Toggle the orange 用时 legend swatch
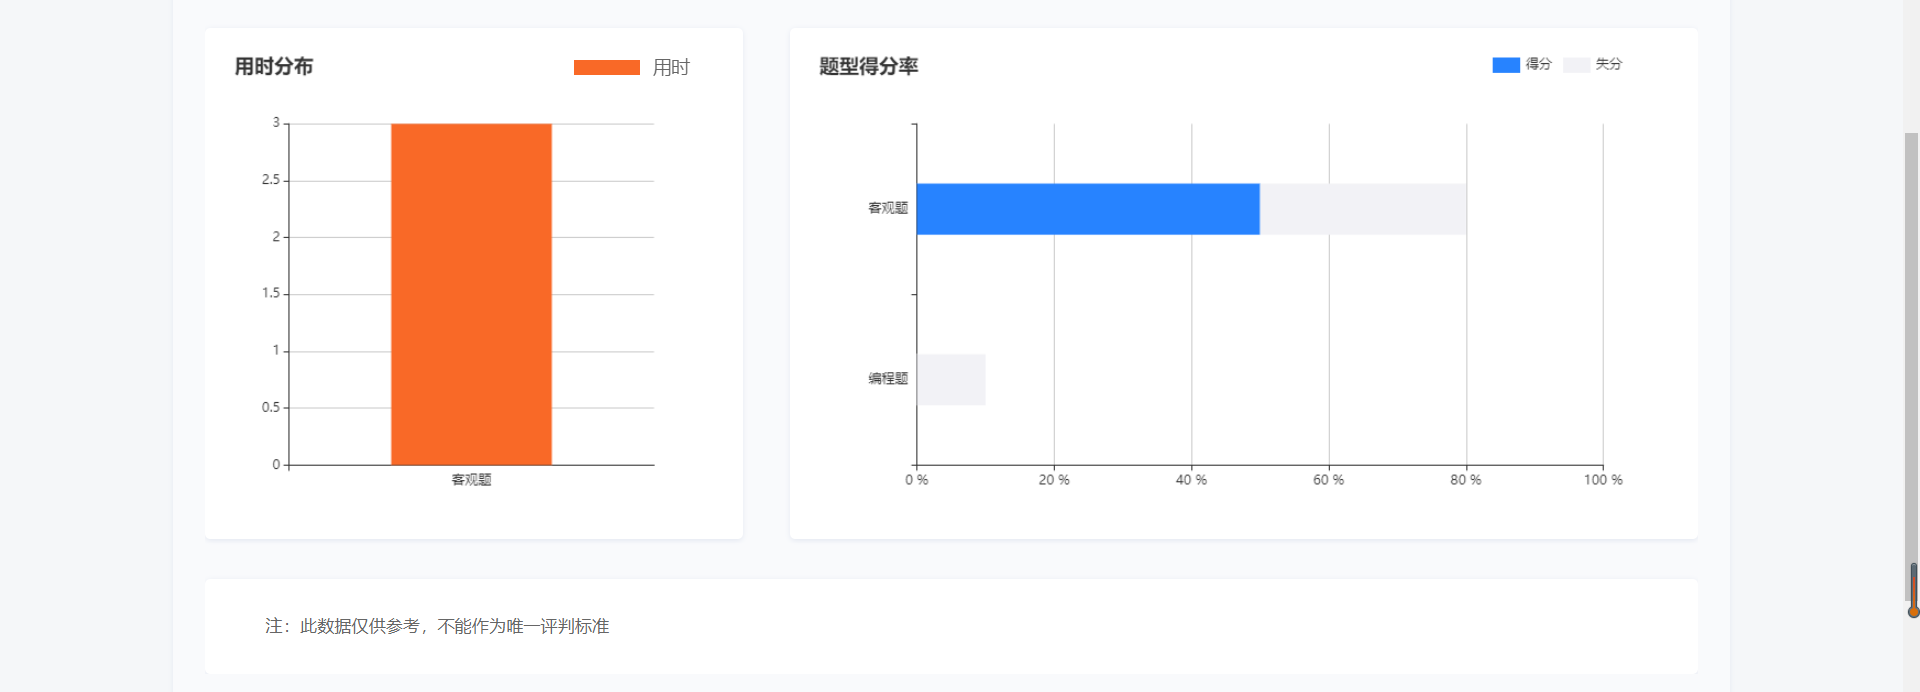The width and height of the screenshot is (1920, 692). coord(606,67)
